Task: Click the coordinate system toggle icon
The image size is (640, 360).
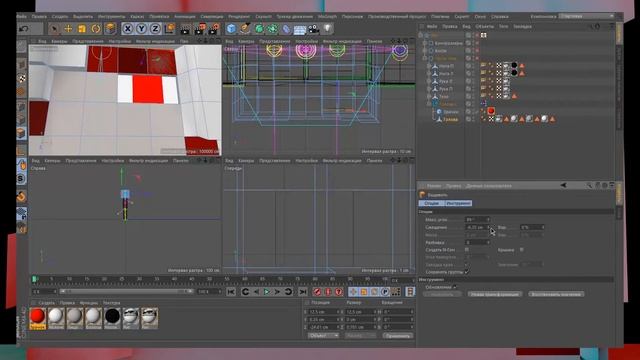Action: [169, 29]
